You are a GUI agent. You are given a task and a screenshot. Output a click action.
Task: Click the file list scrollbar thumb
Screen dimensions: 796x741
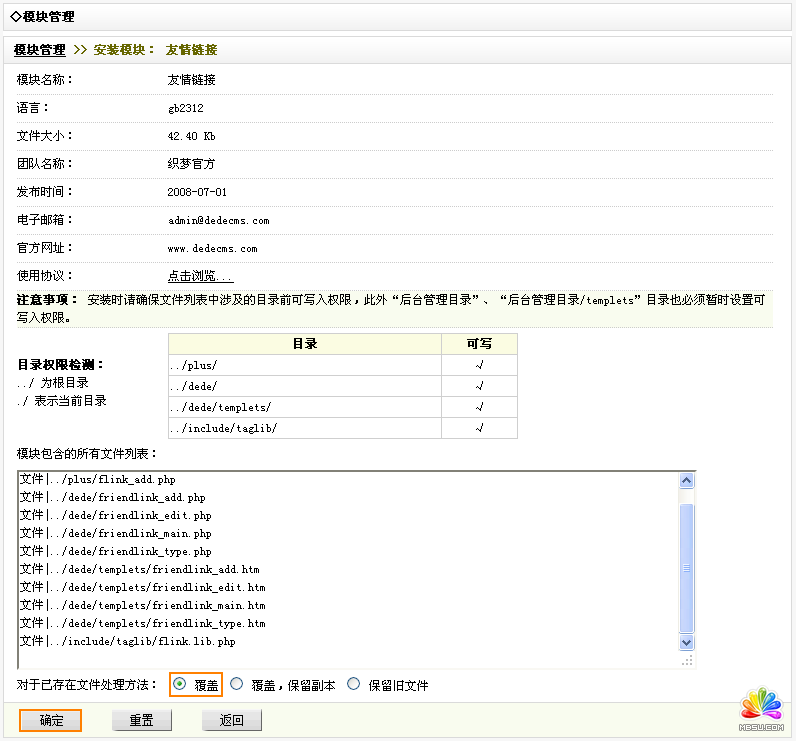pos(686,567)
